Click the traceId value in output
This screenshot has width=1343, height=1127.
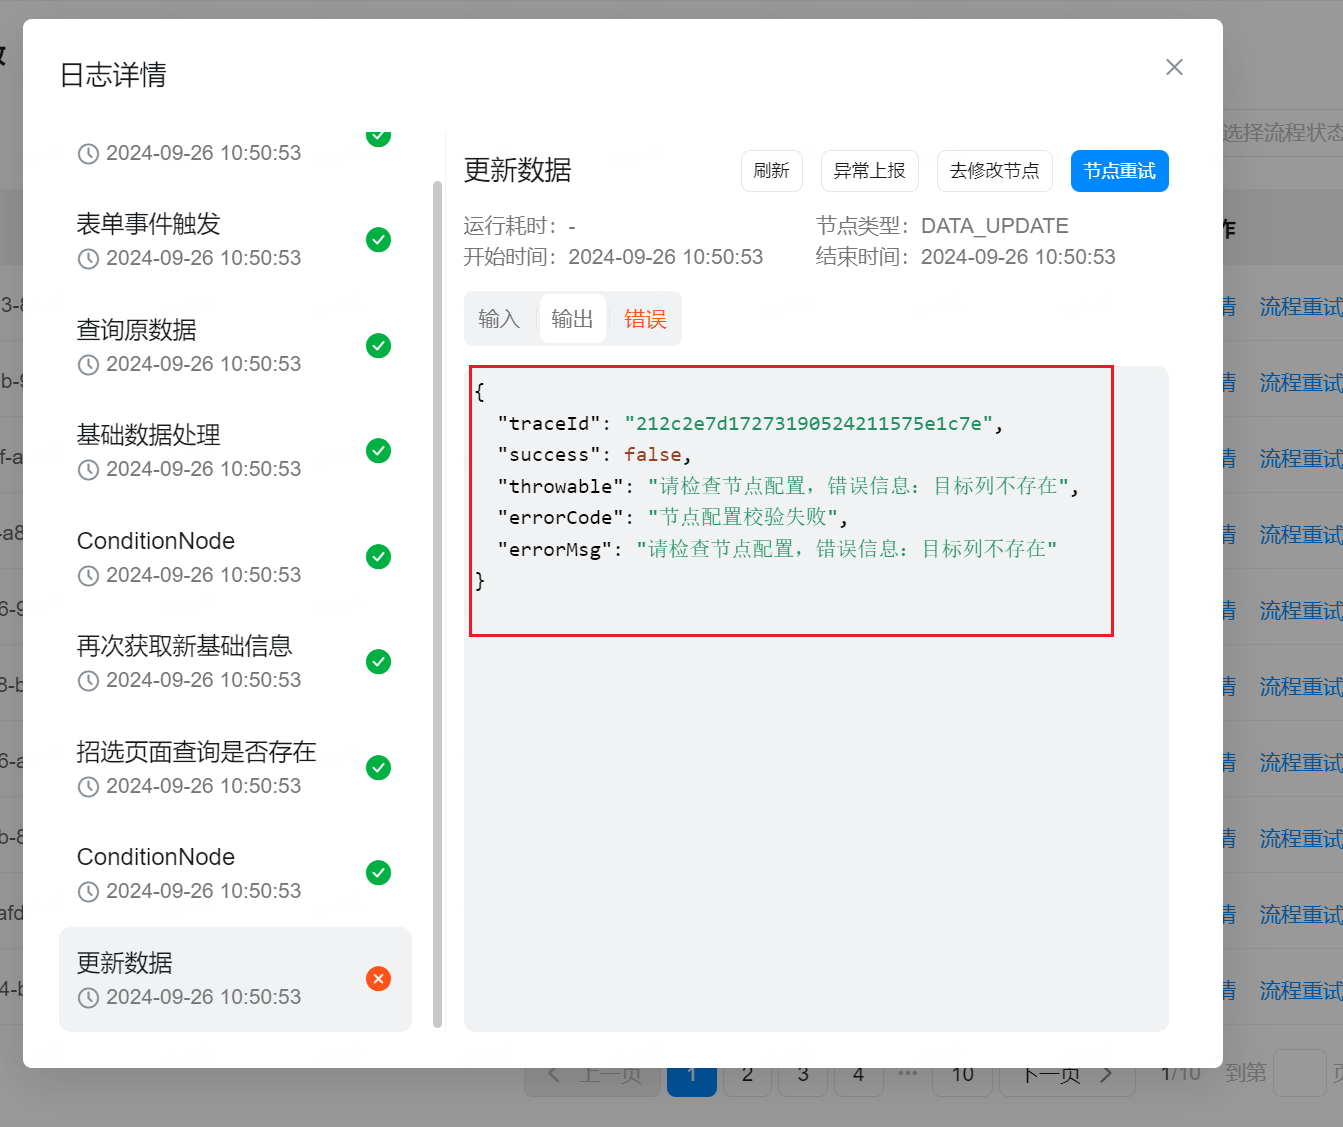coord(808,424)
